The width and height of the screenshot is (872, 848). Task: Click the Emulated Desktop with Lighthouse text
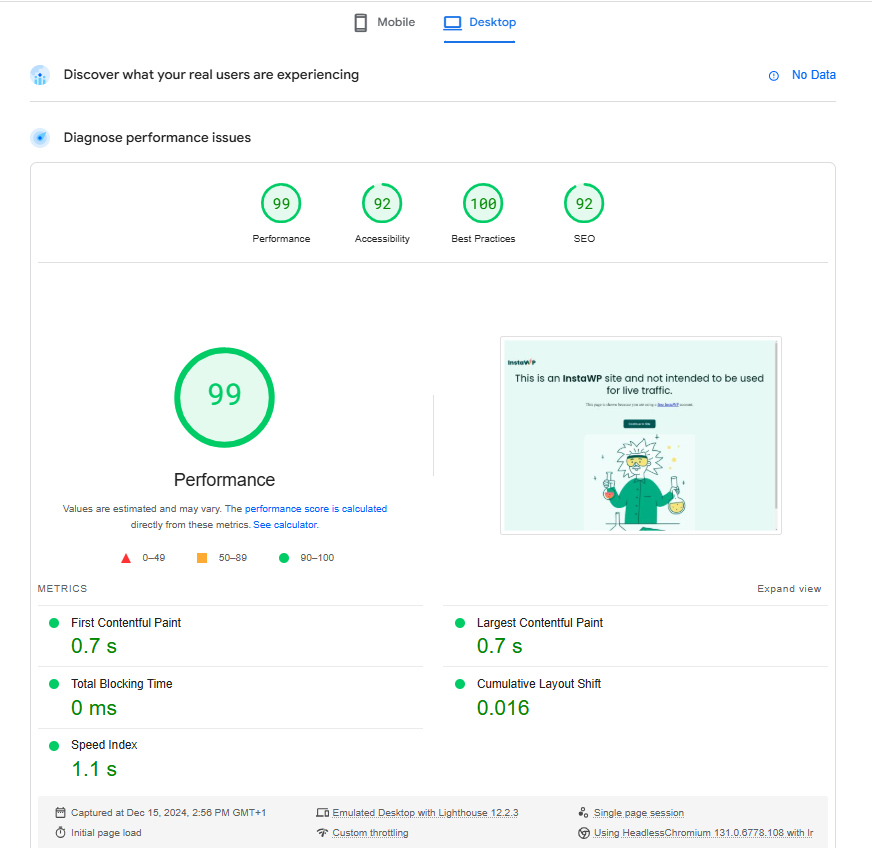coord(425,813)
